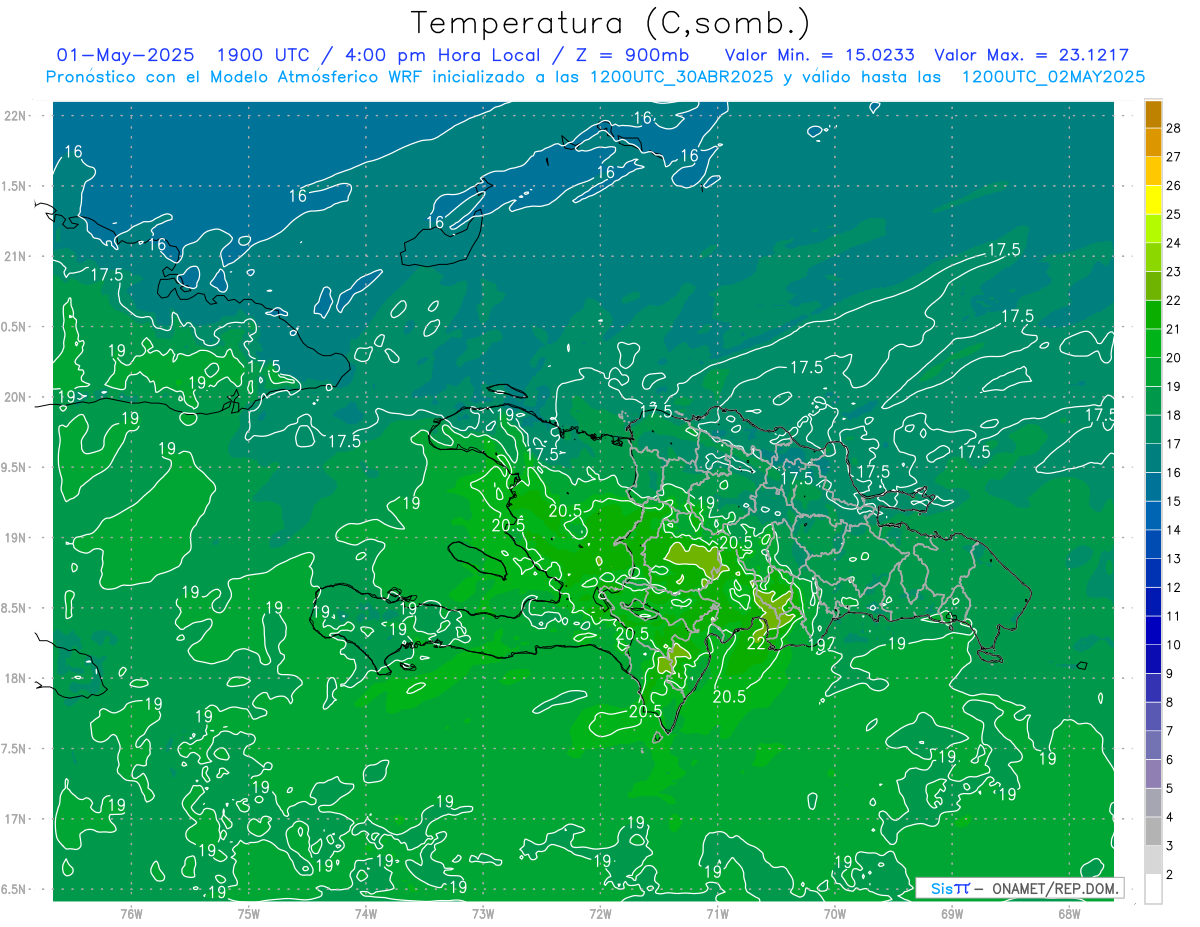Pick the blue swatch between 14 and 15
This screenshot has height=927, width=1200.
[x=1153, y=516]
